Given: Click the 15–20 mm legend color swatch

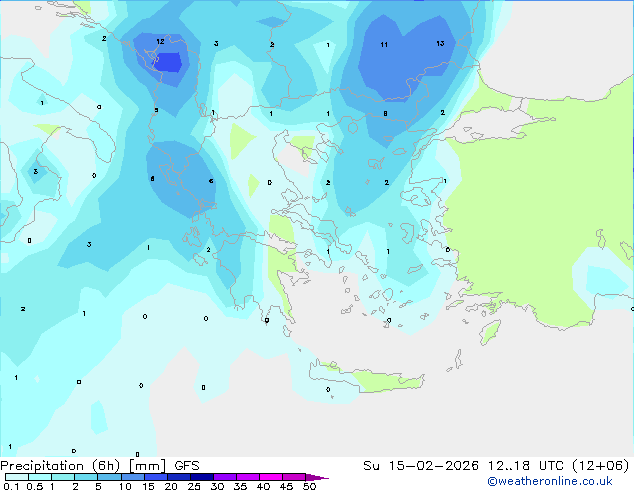Looking at the screenshot, I should point(155,477).
